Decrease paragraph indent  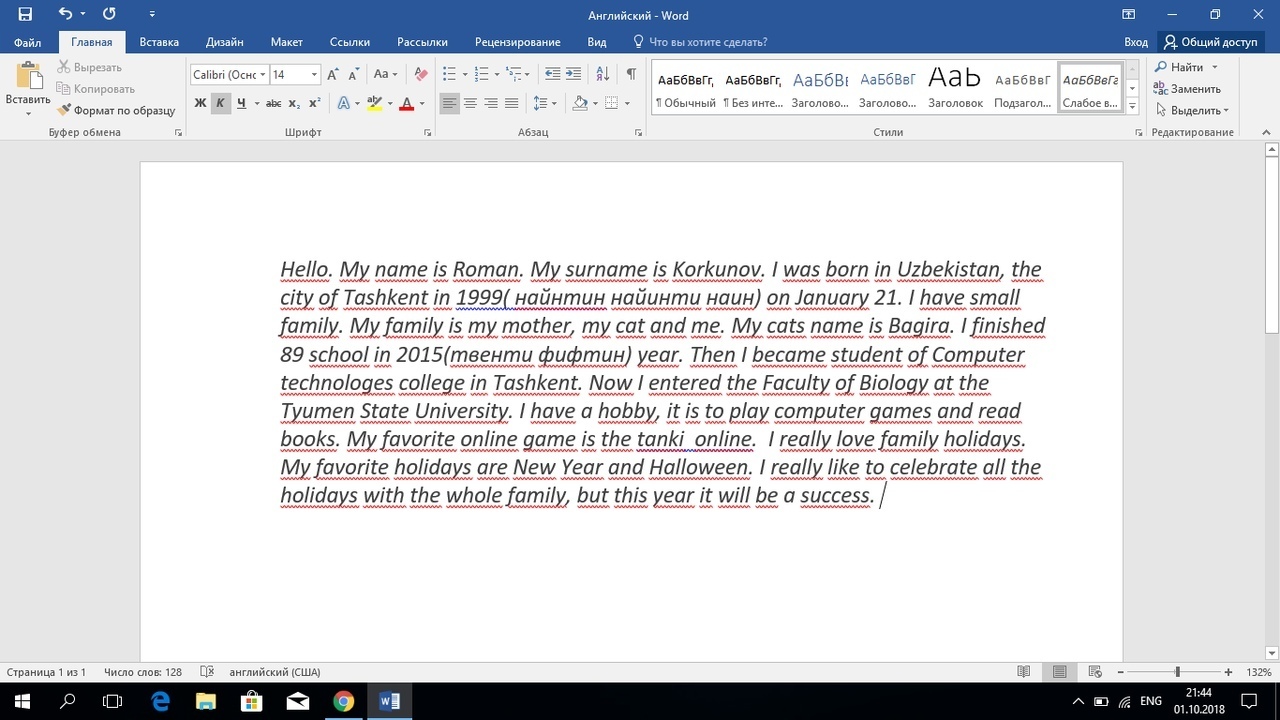click(x=552, y=75)
